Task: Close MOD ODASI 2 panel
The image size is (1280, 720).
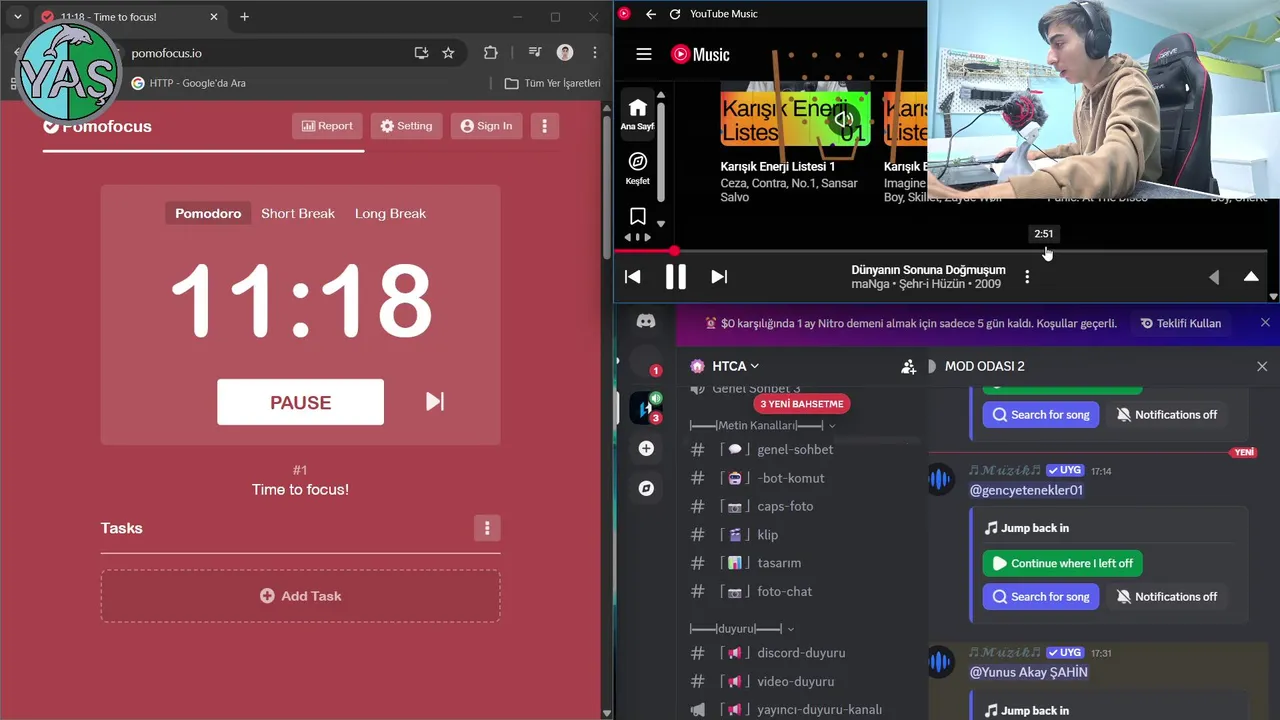Action: pyautogui.click(x=1262, y=367)
